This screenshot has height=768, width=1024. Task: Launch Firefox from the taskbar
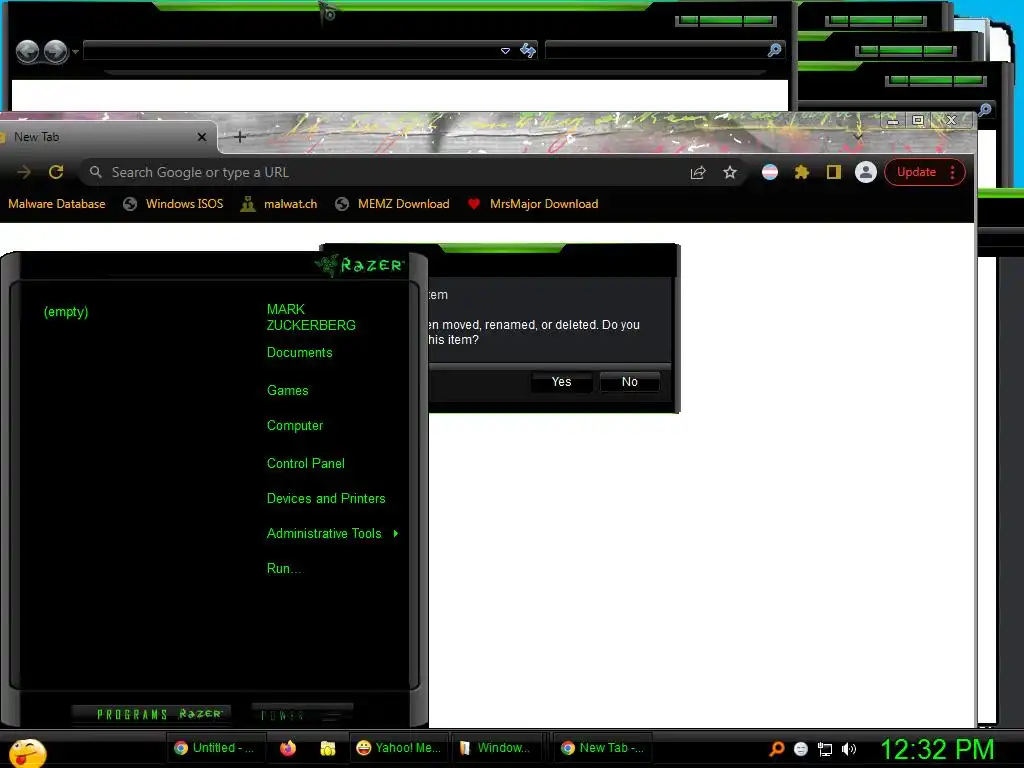pos(288,748)
